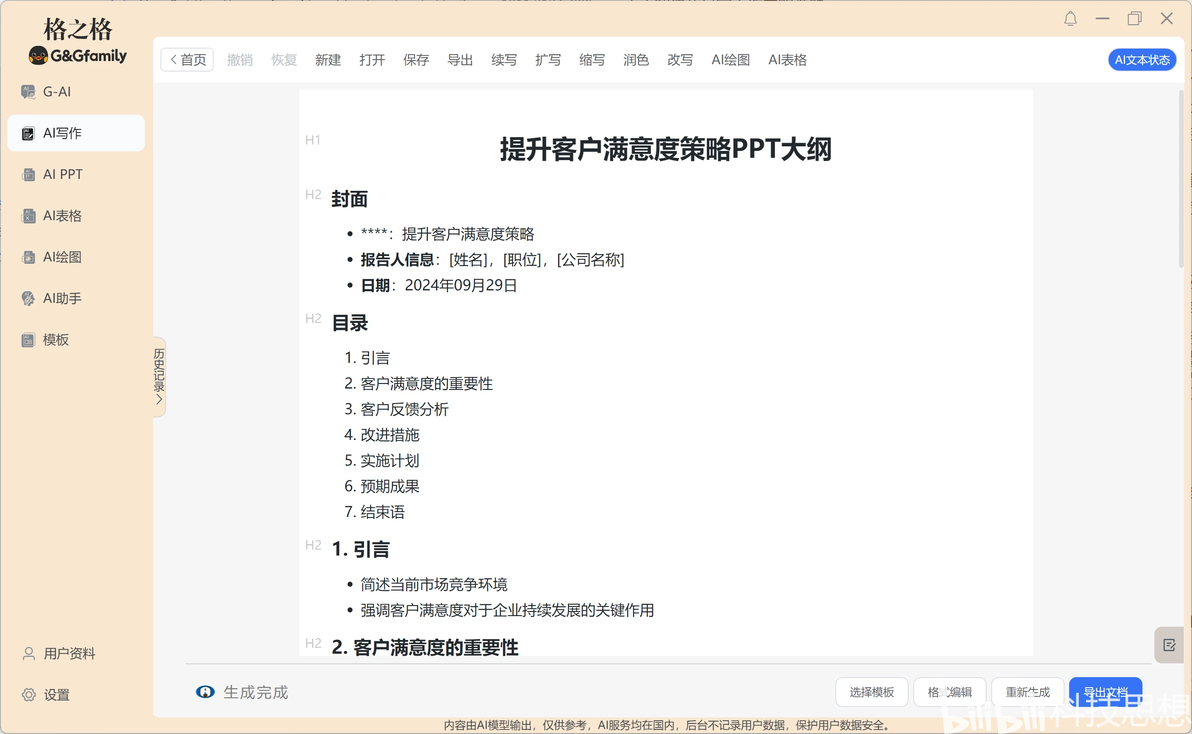This screenshot has height=734, width=1192.
Task: Click the bullet starting with 强调客户满意度
Action: (x=507, y=610)
